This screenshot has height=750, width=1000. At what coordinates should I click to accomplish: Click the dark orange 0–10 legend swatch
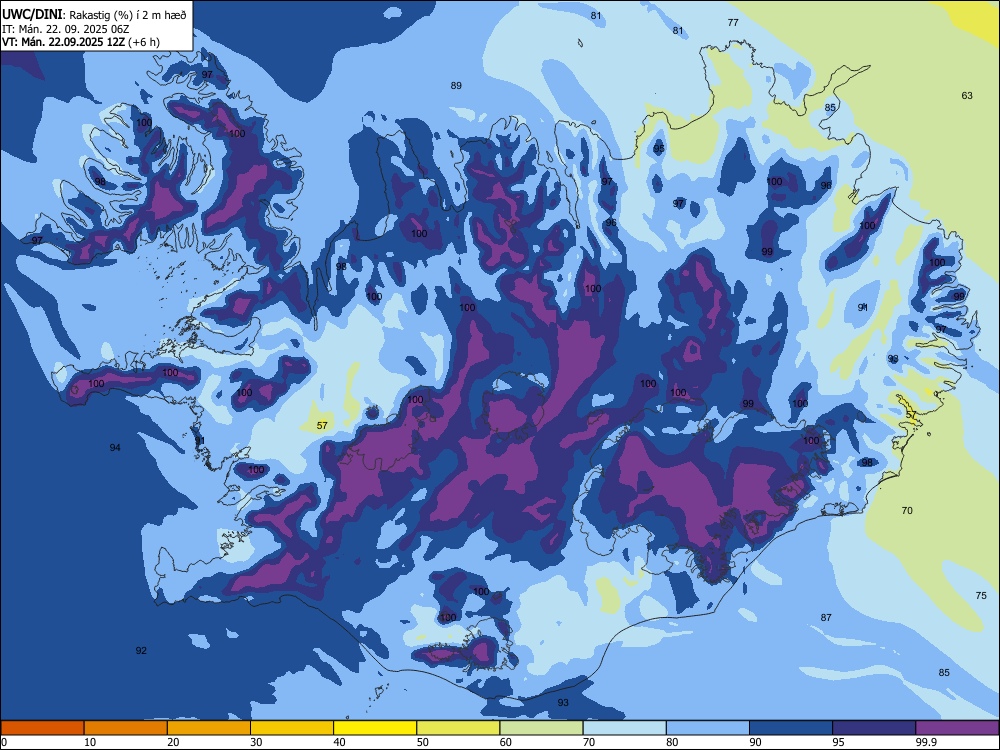42,728
